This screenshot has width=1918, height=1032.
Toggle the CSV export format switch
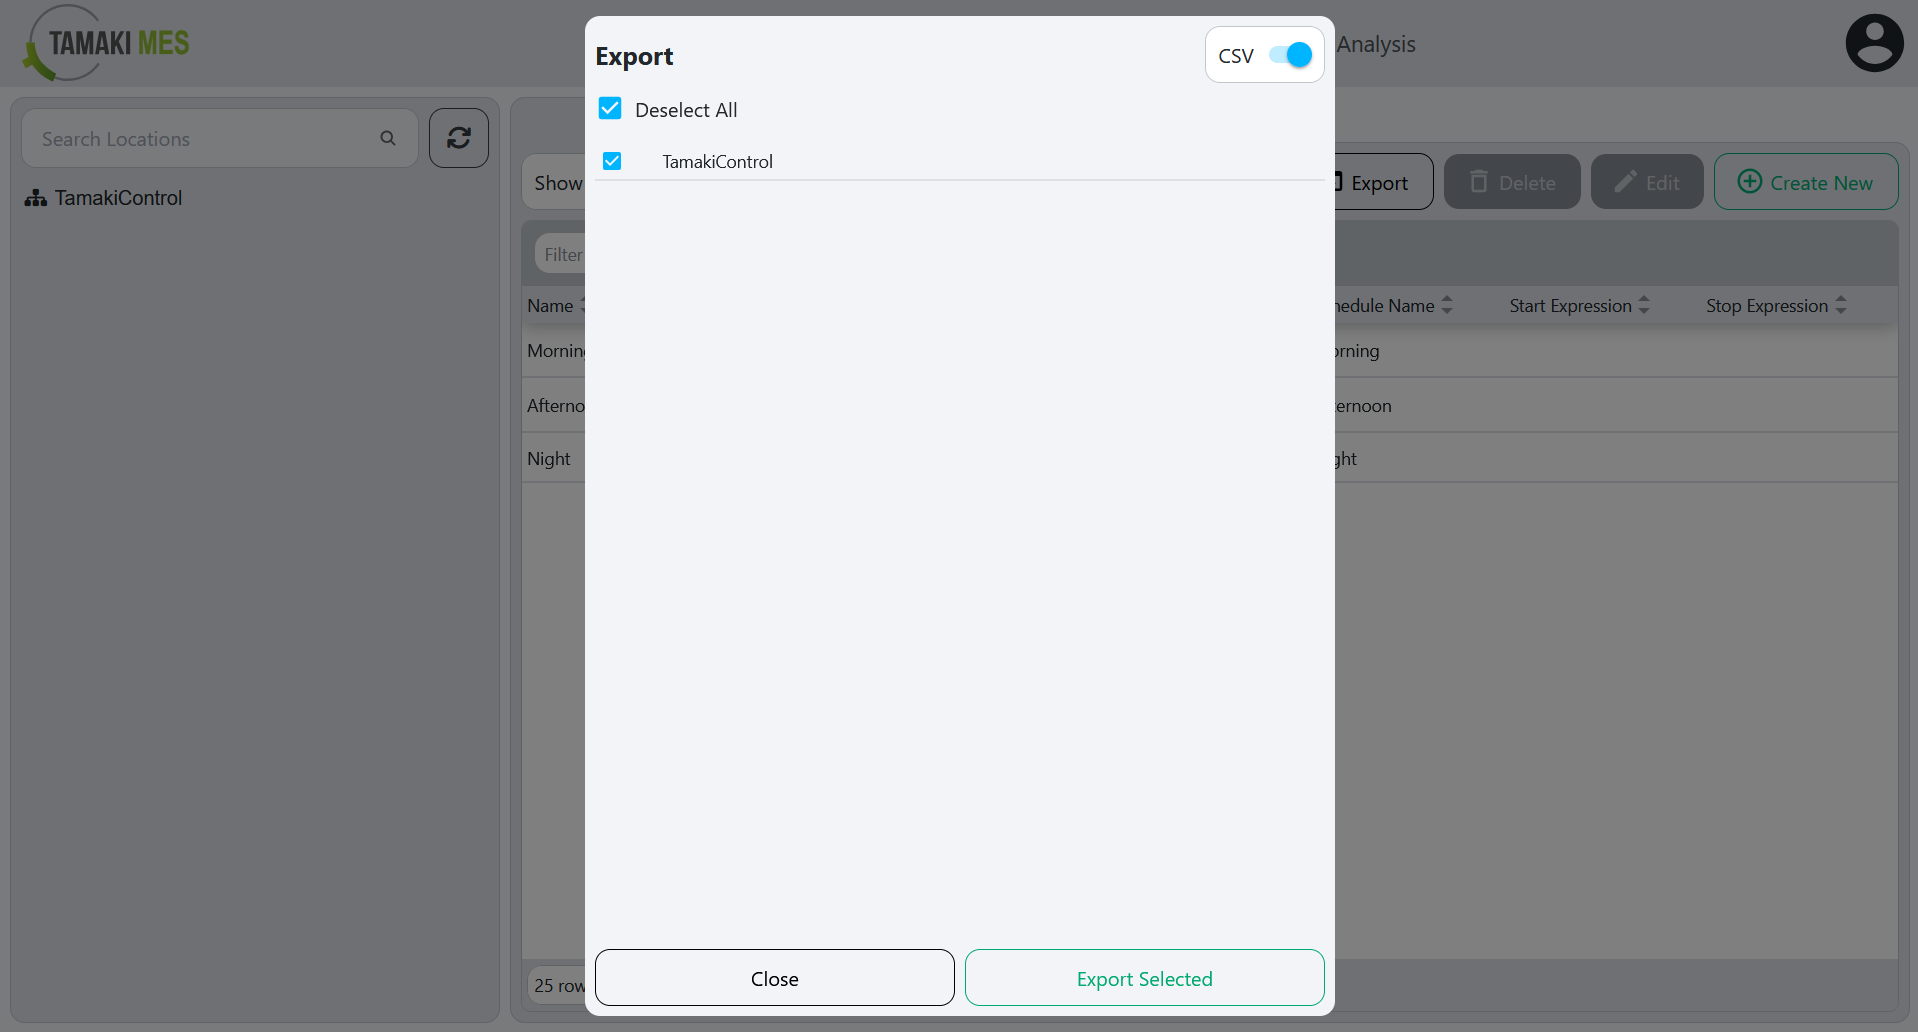coord(1291,55)
